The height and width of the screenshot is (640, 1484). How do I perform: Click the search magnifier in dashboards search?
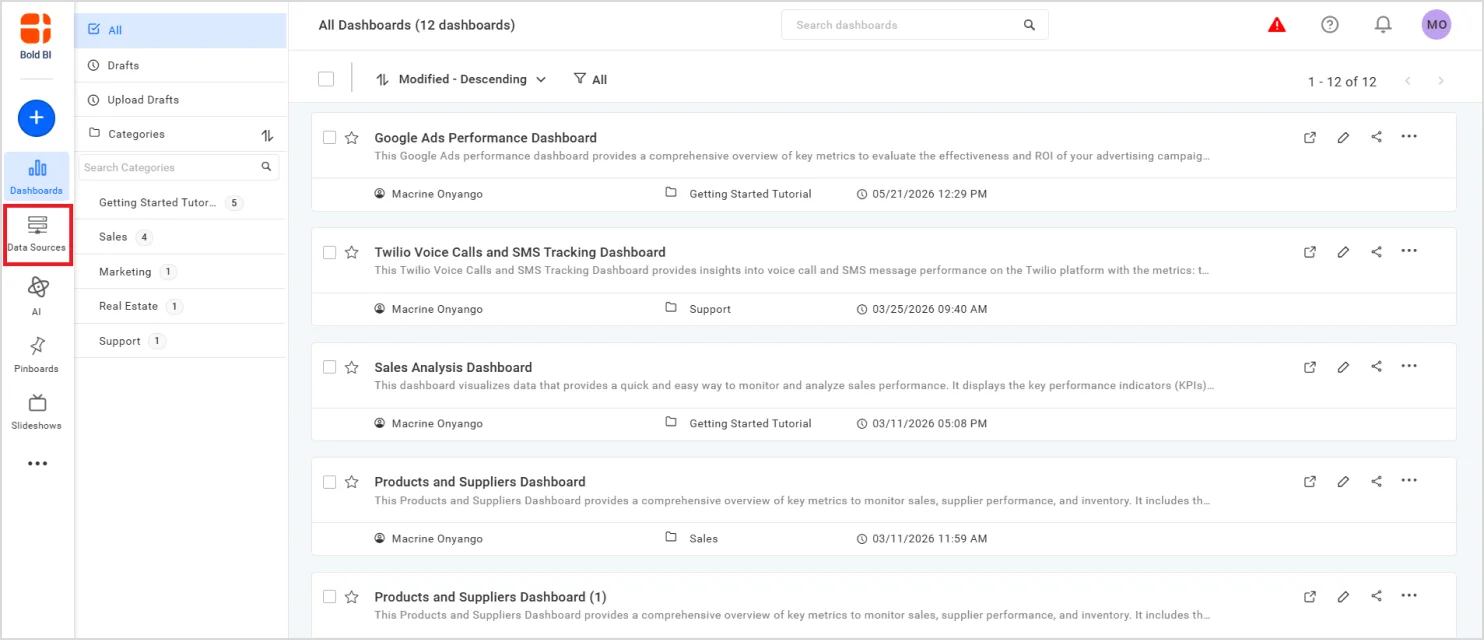pos(1029,25)
